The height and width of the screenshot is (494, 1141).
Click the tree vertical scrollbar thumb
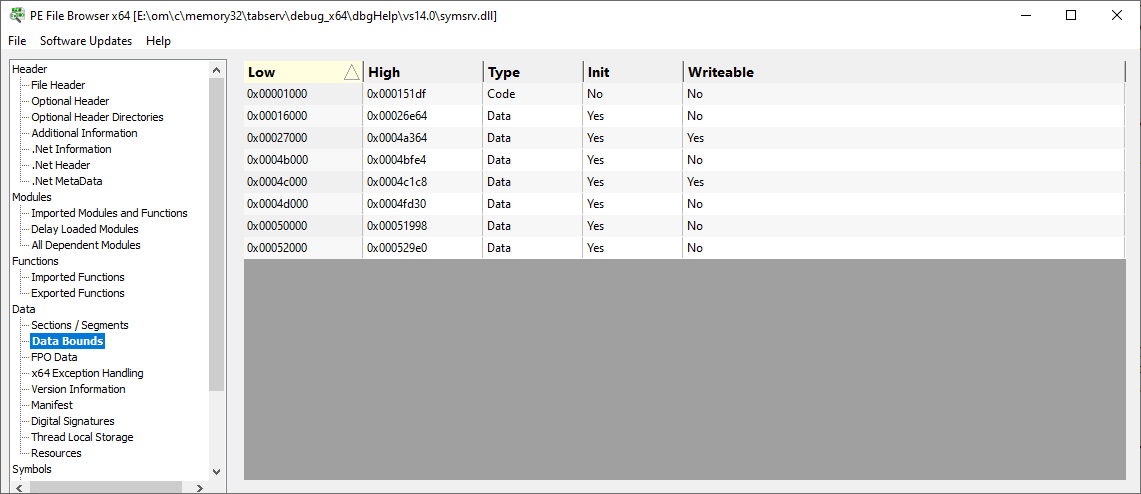pos(216,234)
